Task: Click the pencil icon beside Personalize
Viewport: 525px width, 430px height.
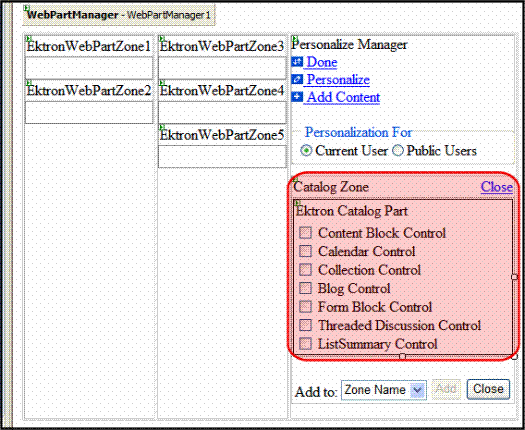Action: point(297,79)
